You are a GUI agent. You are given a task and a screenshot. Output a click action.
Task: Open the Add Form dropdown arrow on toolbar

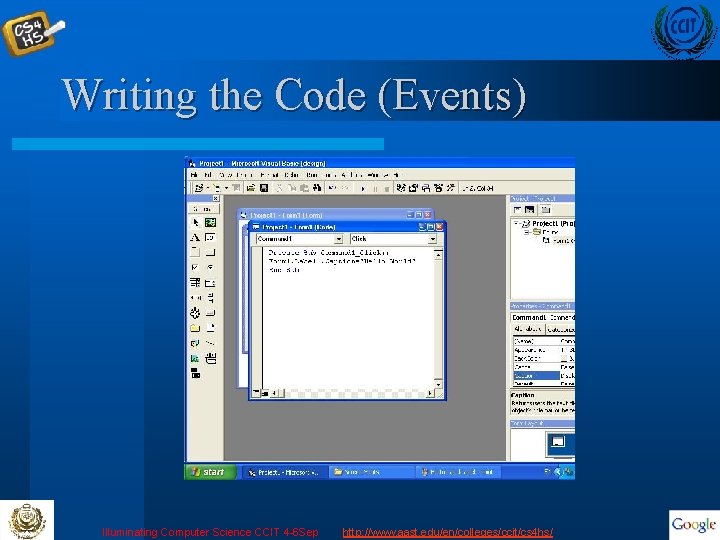(x=226, y=188)
